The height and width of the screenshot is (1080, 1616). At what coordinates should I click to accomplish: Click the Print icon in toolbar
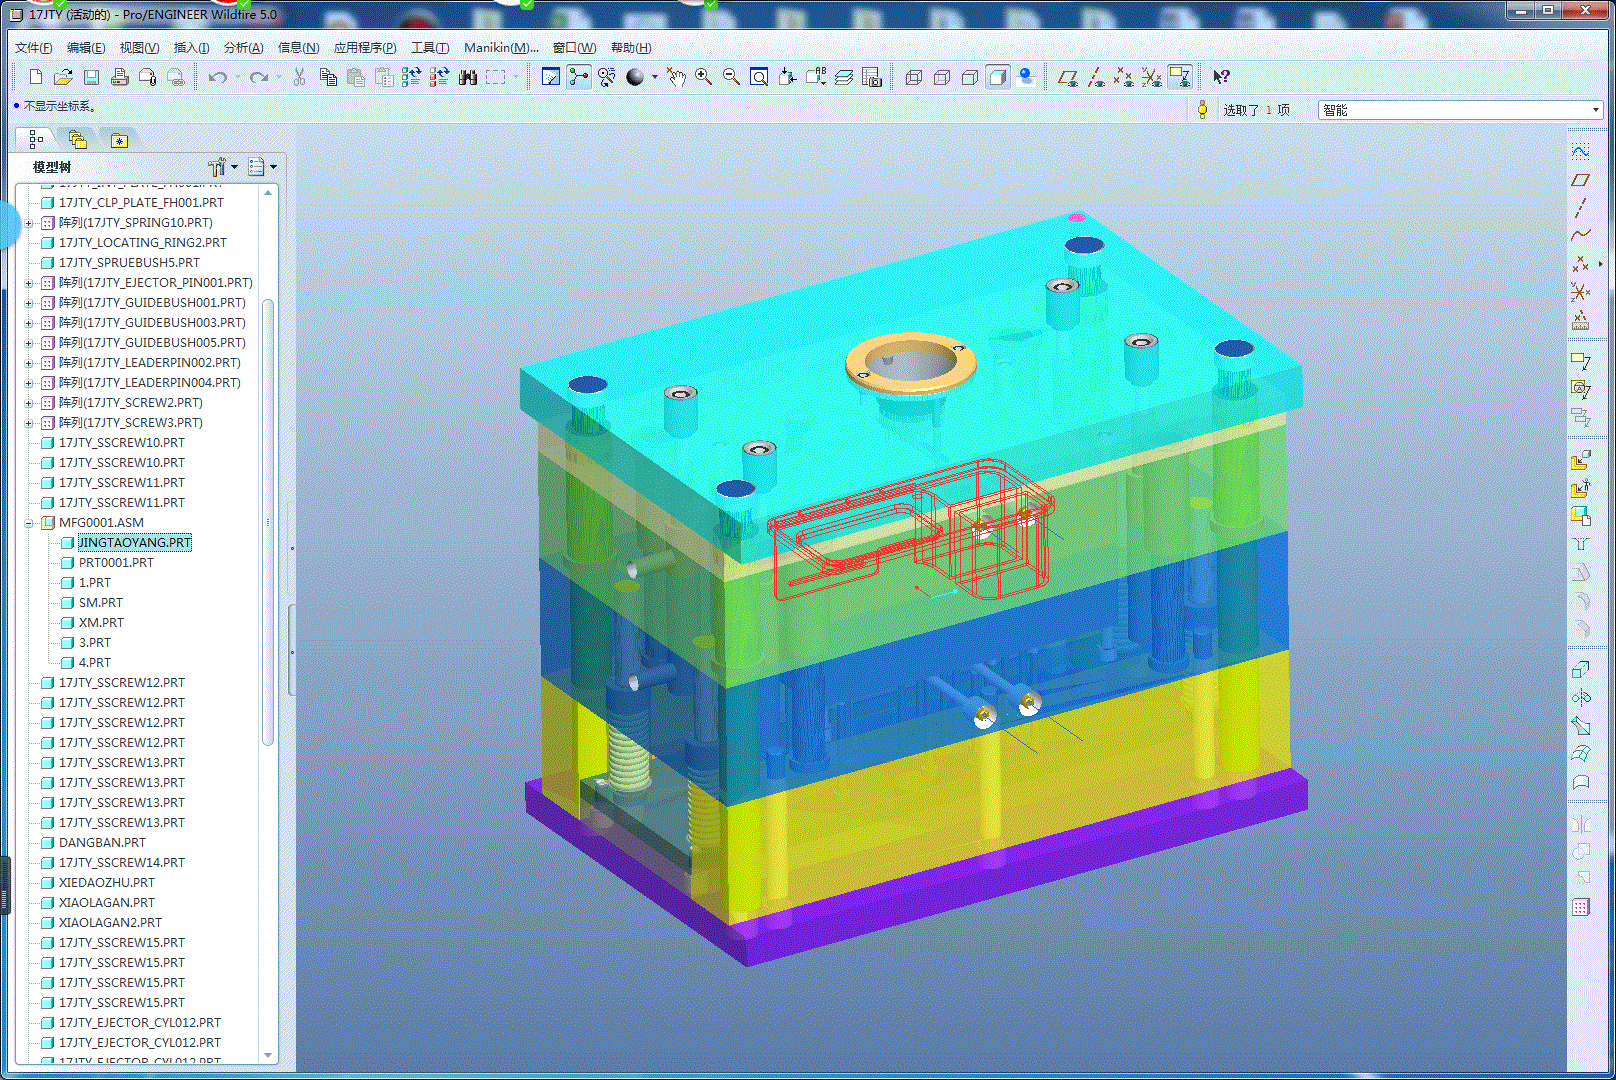119,77
